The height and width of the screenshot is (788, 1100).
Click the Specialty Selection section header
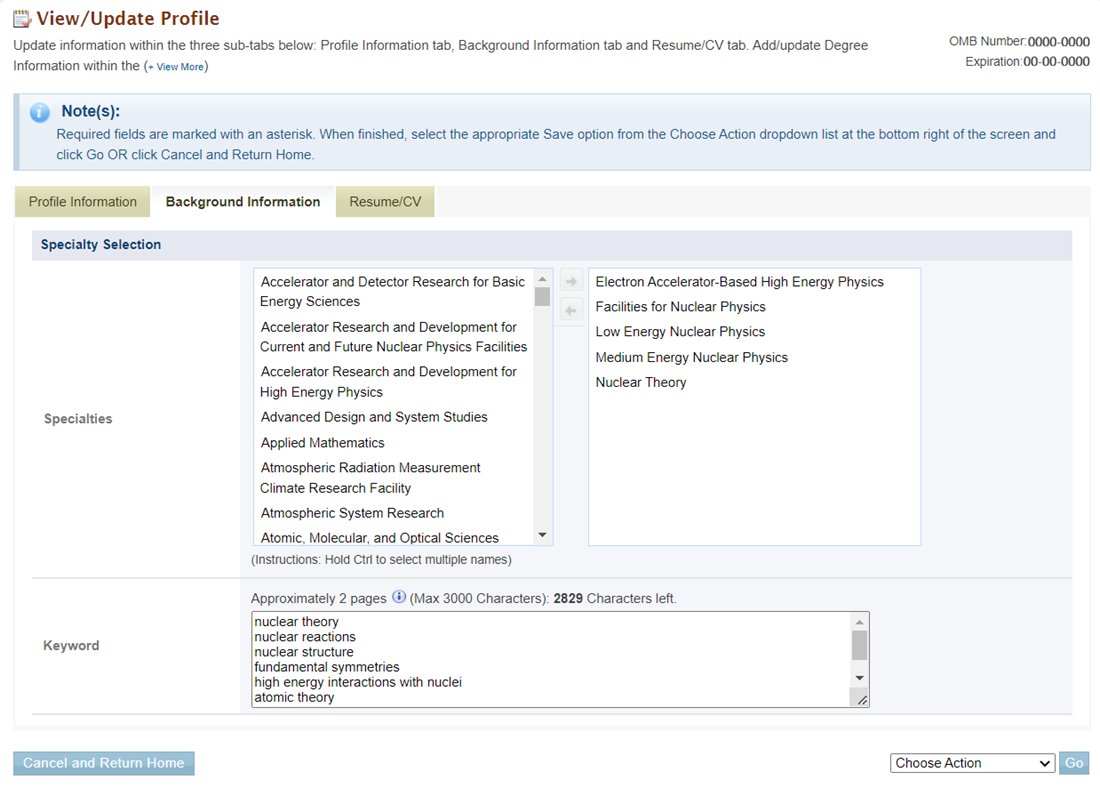[551, 245]
